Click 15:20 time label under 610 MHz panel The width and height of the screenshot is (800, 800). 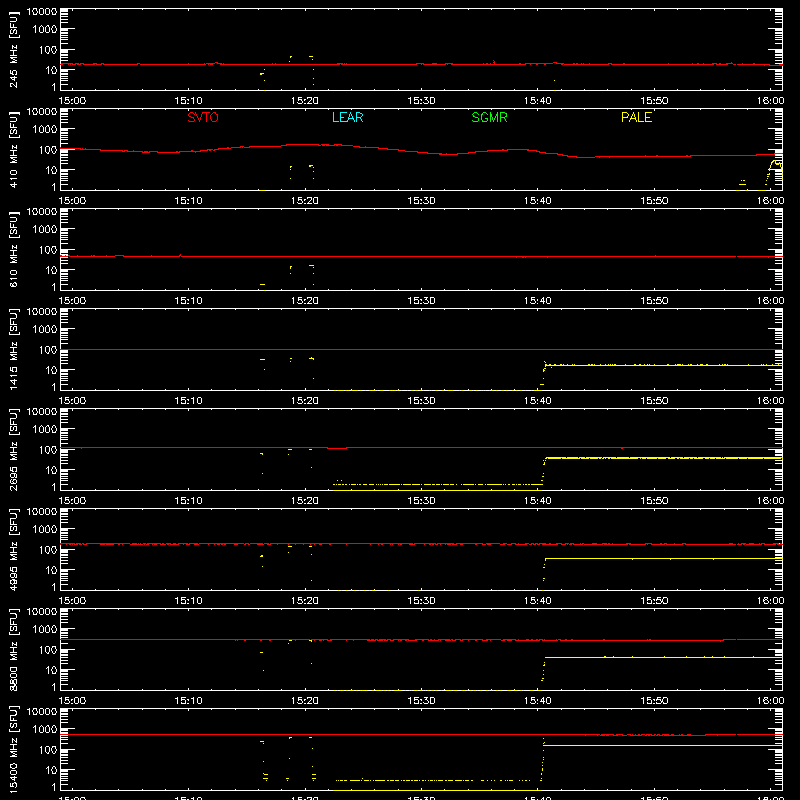coord(305,301)
